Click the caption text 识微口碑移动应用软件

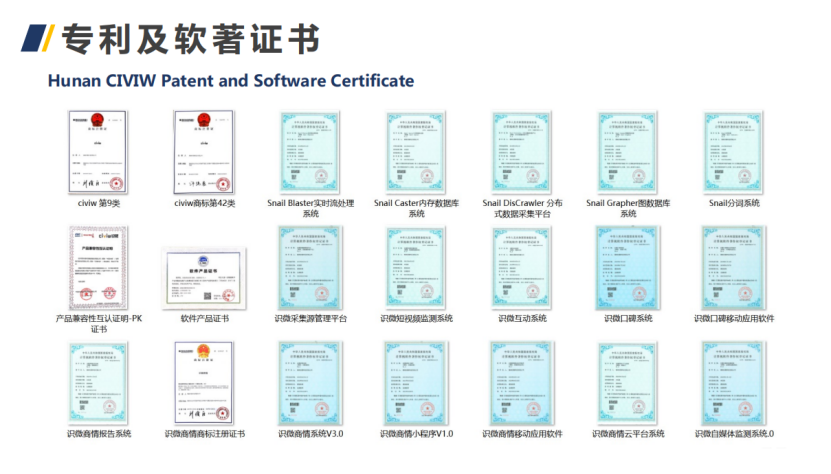[x=735, y=318]
